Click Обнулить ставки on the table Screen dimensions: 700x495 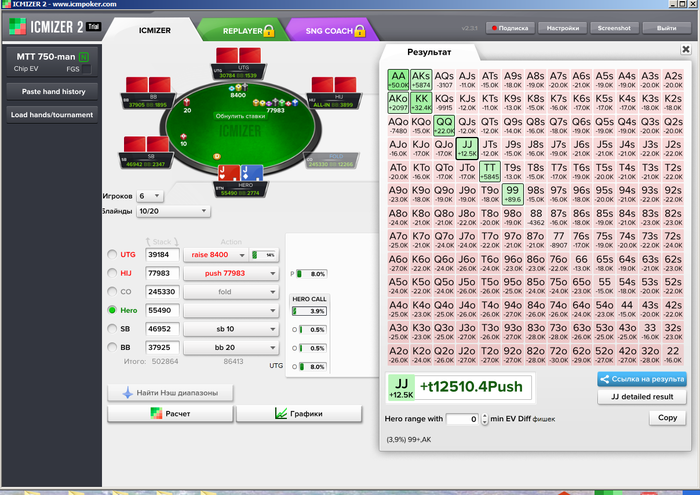(x=241, y=116)
